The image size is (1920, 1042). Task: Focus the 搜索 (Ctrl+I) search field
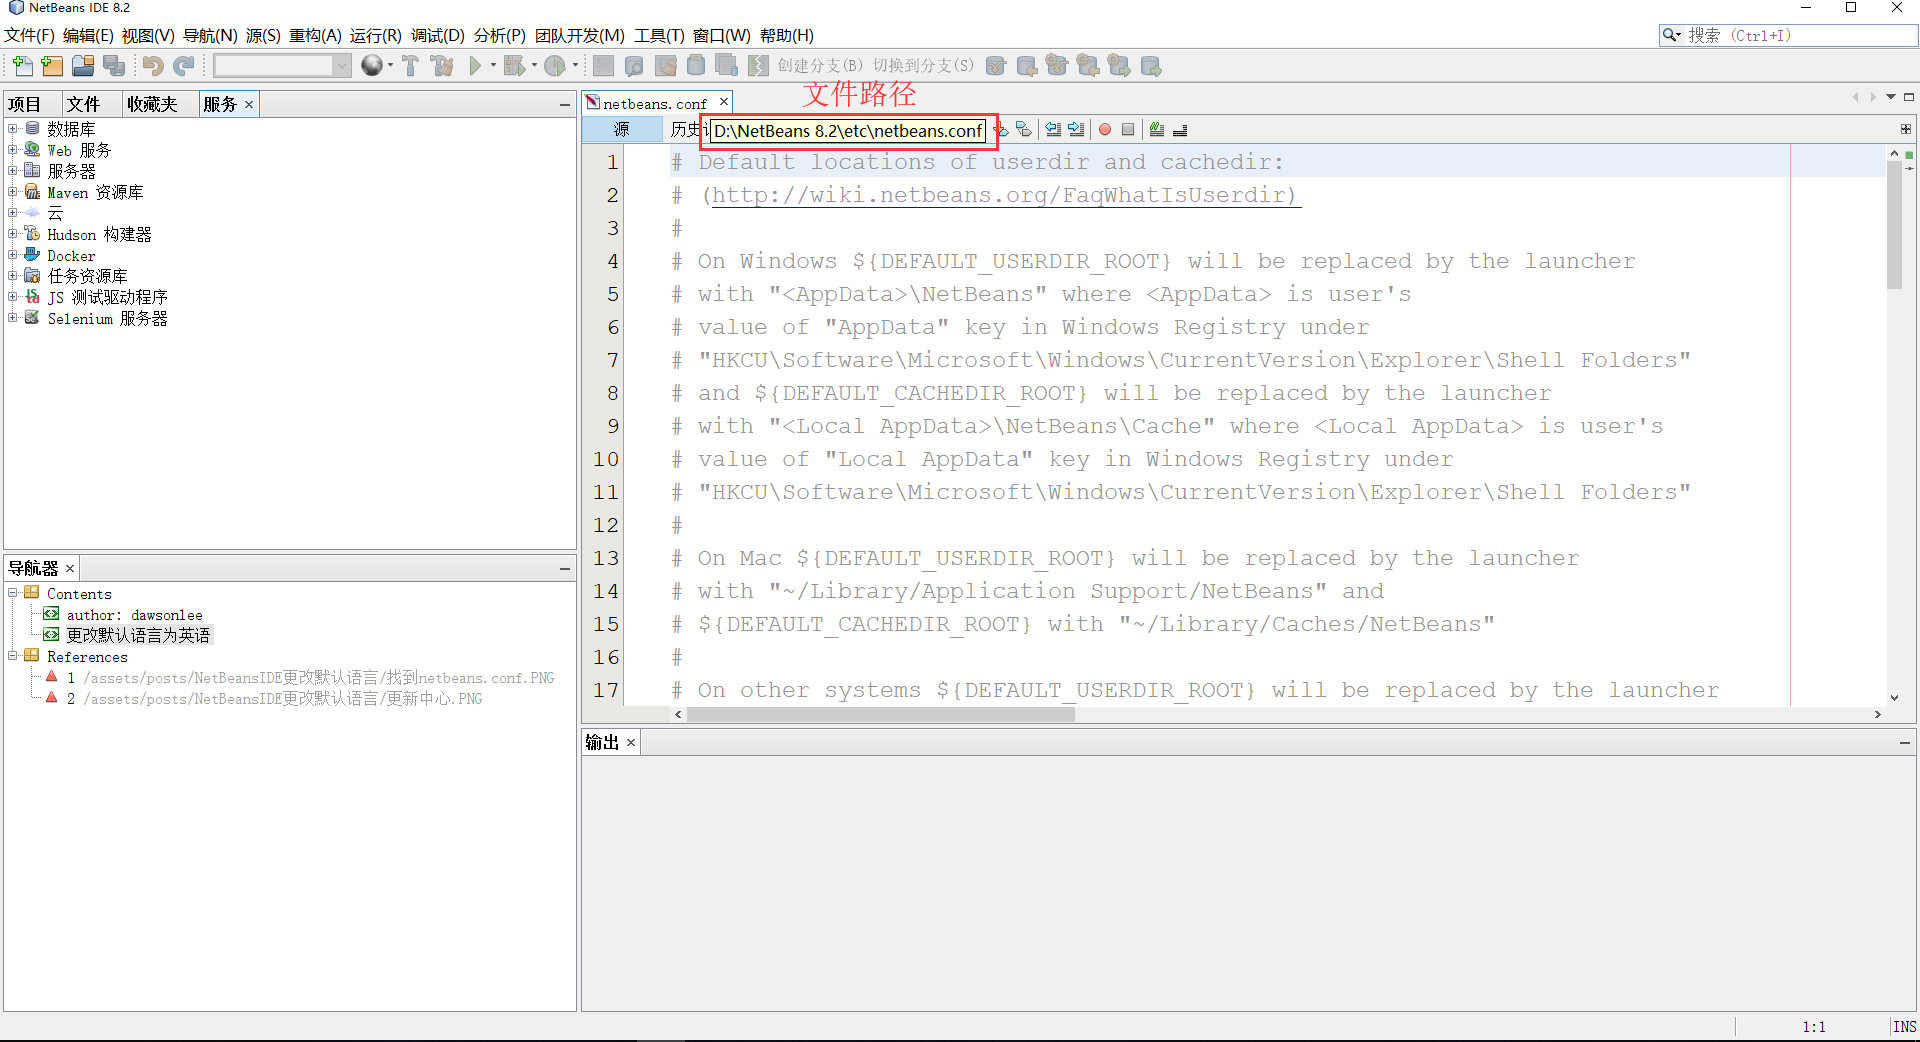(1800, 35)
